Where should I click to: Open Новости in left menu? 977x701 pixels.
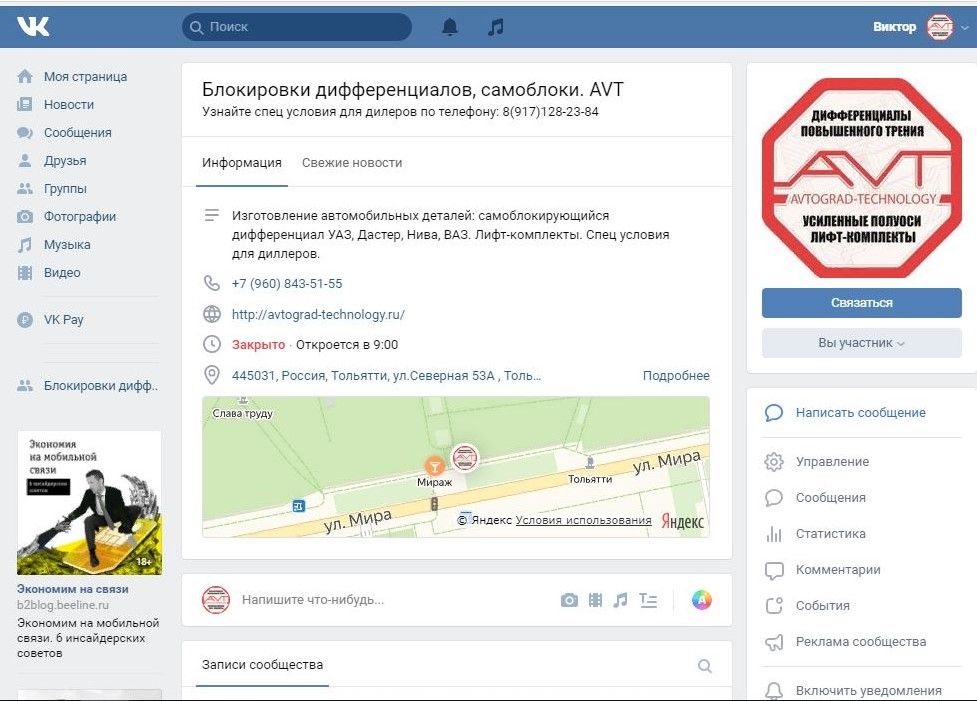pos(69,105)
